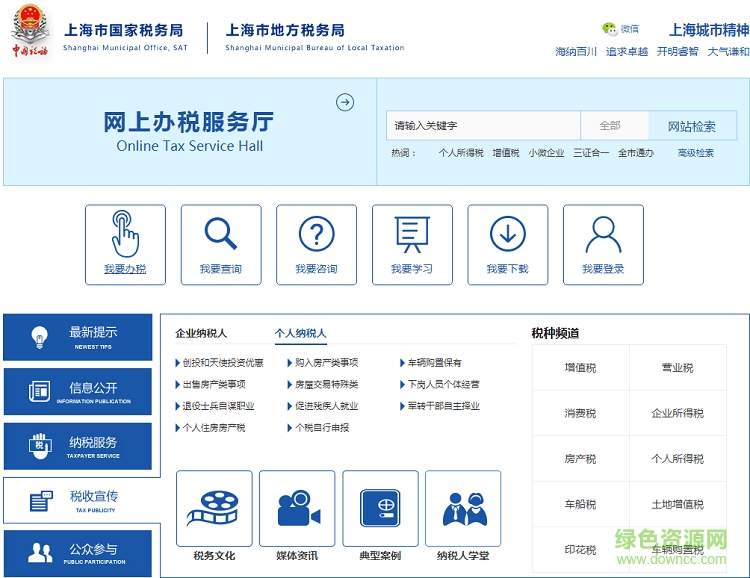
Task: Switch to the 企业纳税人 tab
Action: (201, 333)
